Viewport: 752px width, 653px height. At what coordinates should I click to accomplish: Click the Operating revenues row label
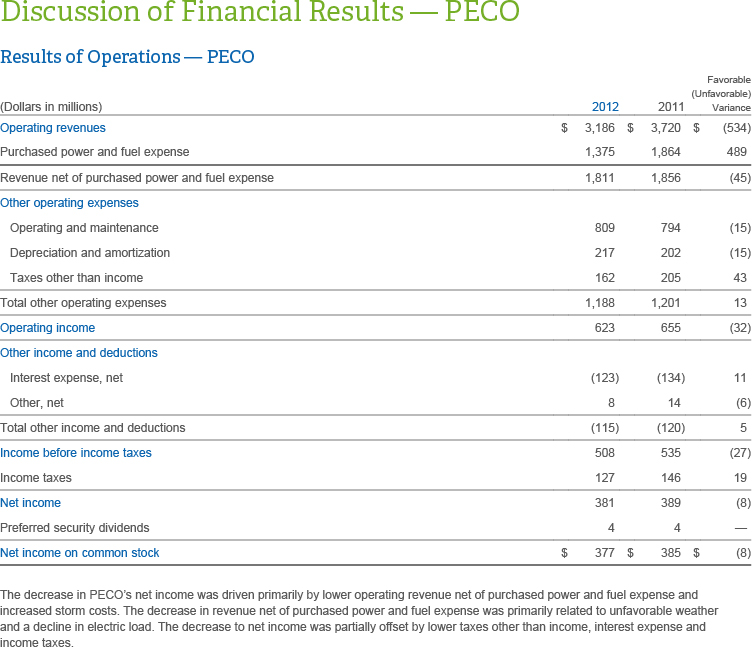[x=53, y=128]
